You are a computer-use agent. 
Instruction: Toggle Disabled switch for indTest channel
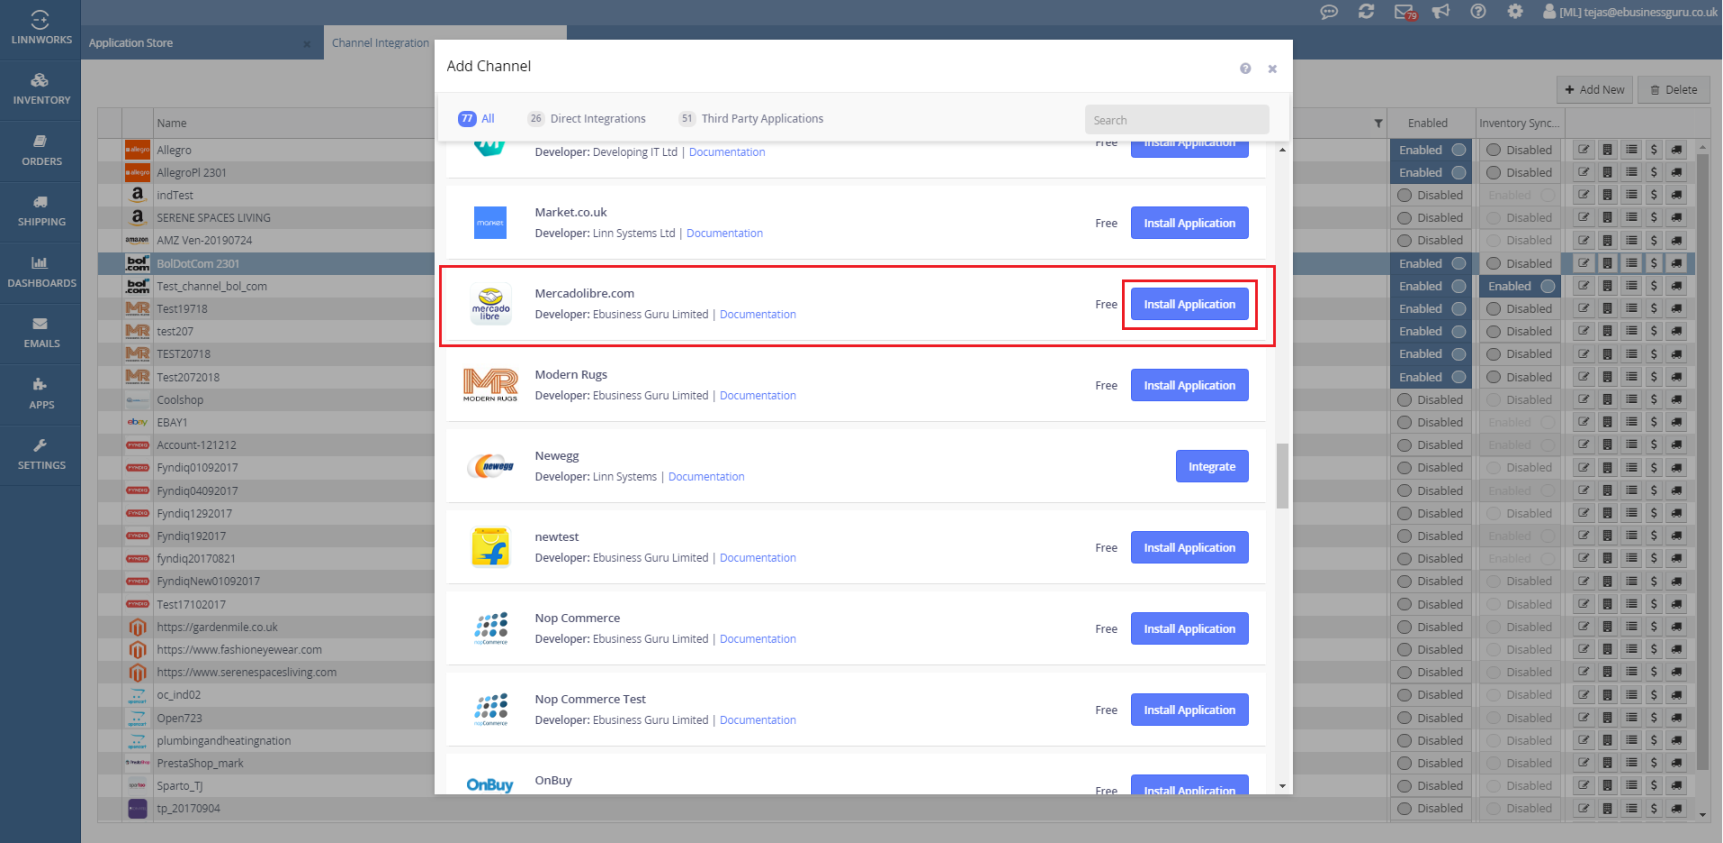click(1431, 195)
